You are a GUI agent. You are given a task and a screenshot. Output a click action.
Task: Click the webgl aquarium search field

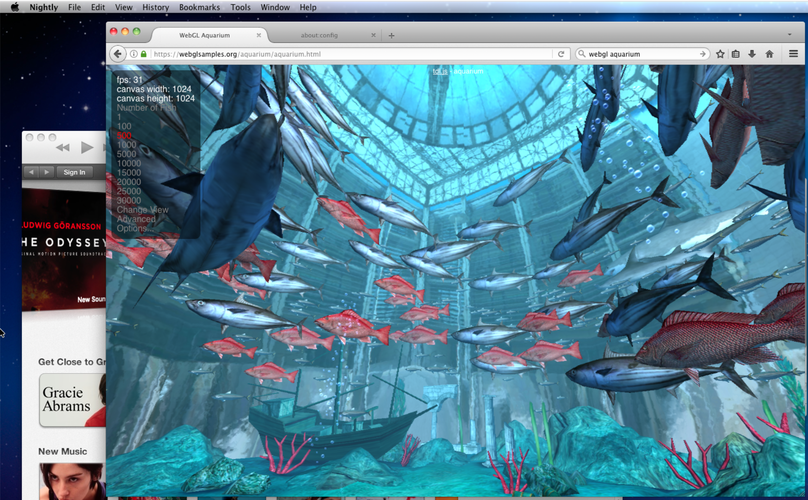(642, 54)
